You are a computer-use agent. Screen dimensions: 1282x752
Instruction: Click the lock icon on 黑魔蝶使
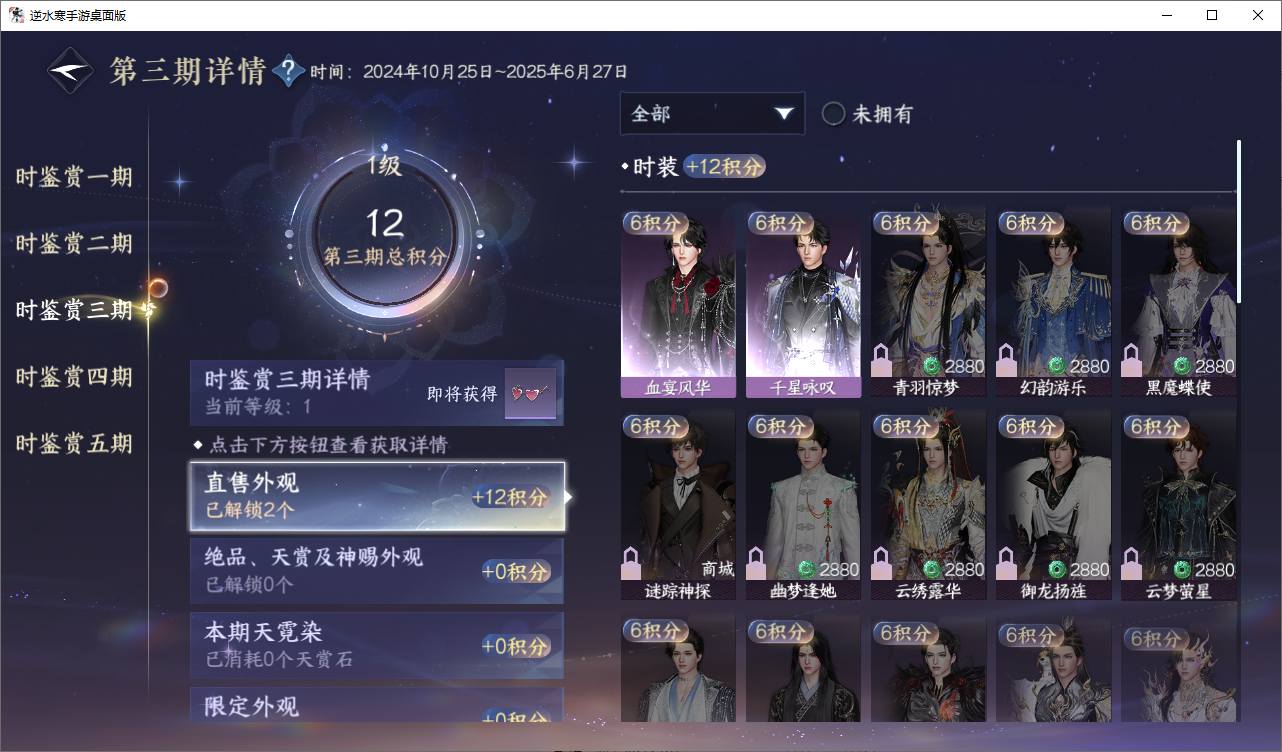(1132, 358)
